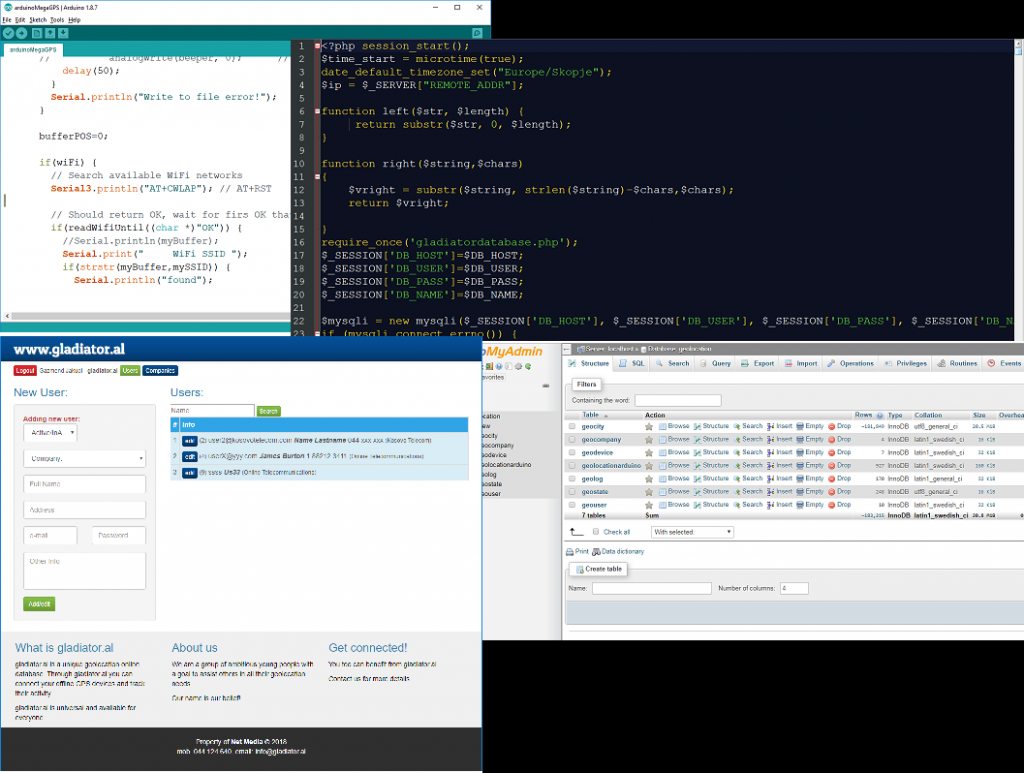Viewport: 1024px width, 773px height.
Task: Tick the checkbox for geodevice table
Action: [x=572, y=452]
